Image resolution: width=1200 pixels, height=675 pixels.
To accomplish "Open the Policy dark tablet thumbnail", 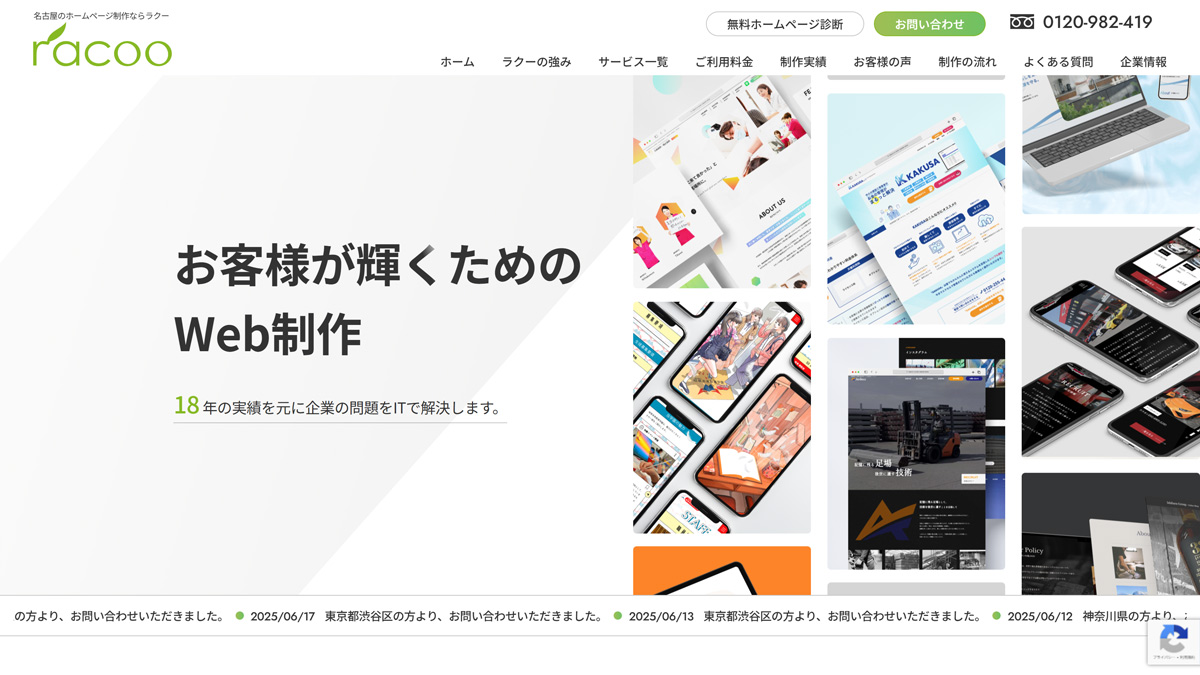I will coord(1111,533).
